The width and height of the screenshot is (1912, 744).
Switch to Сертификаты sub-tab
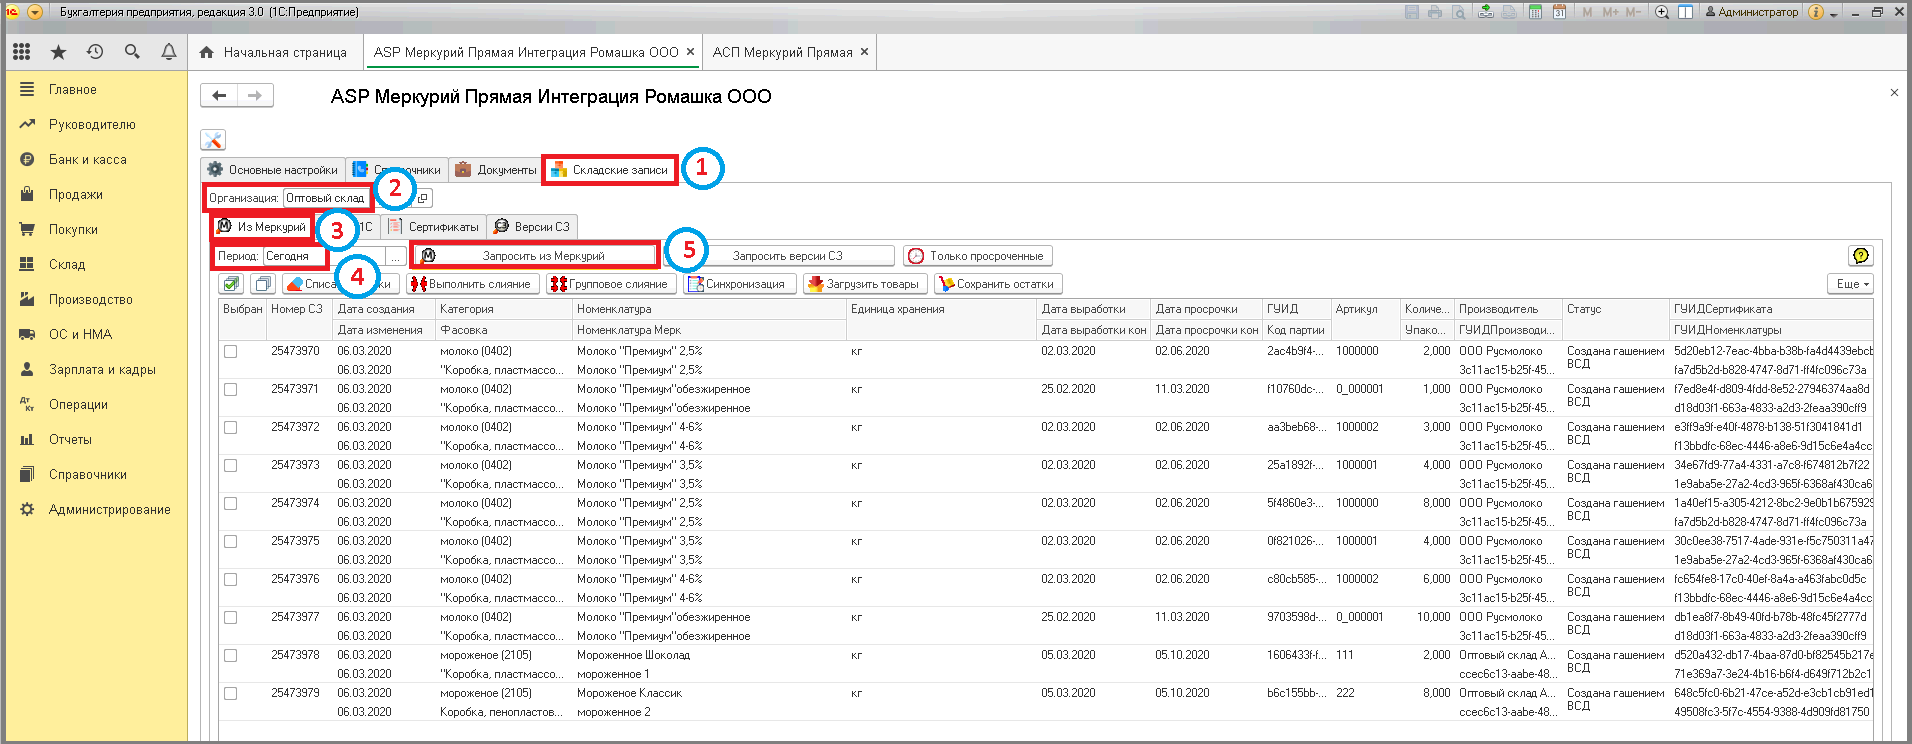434,227
